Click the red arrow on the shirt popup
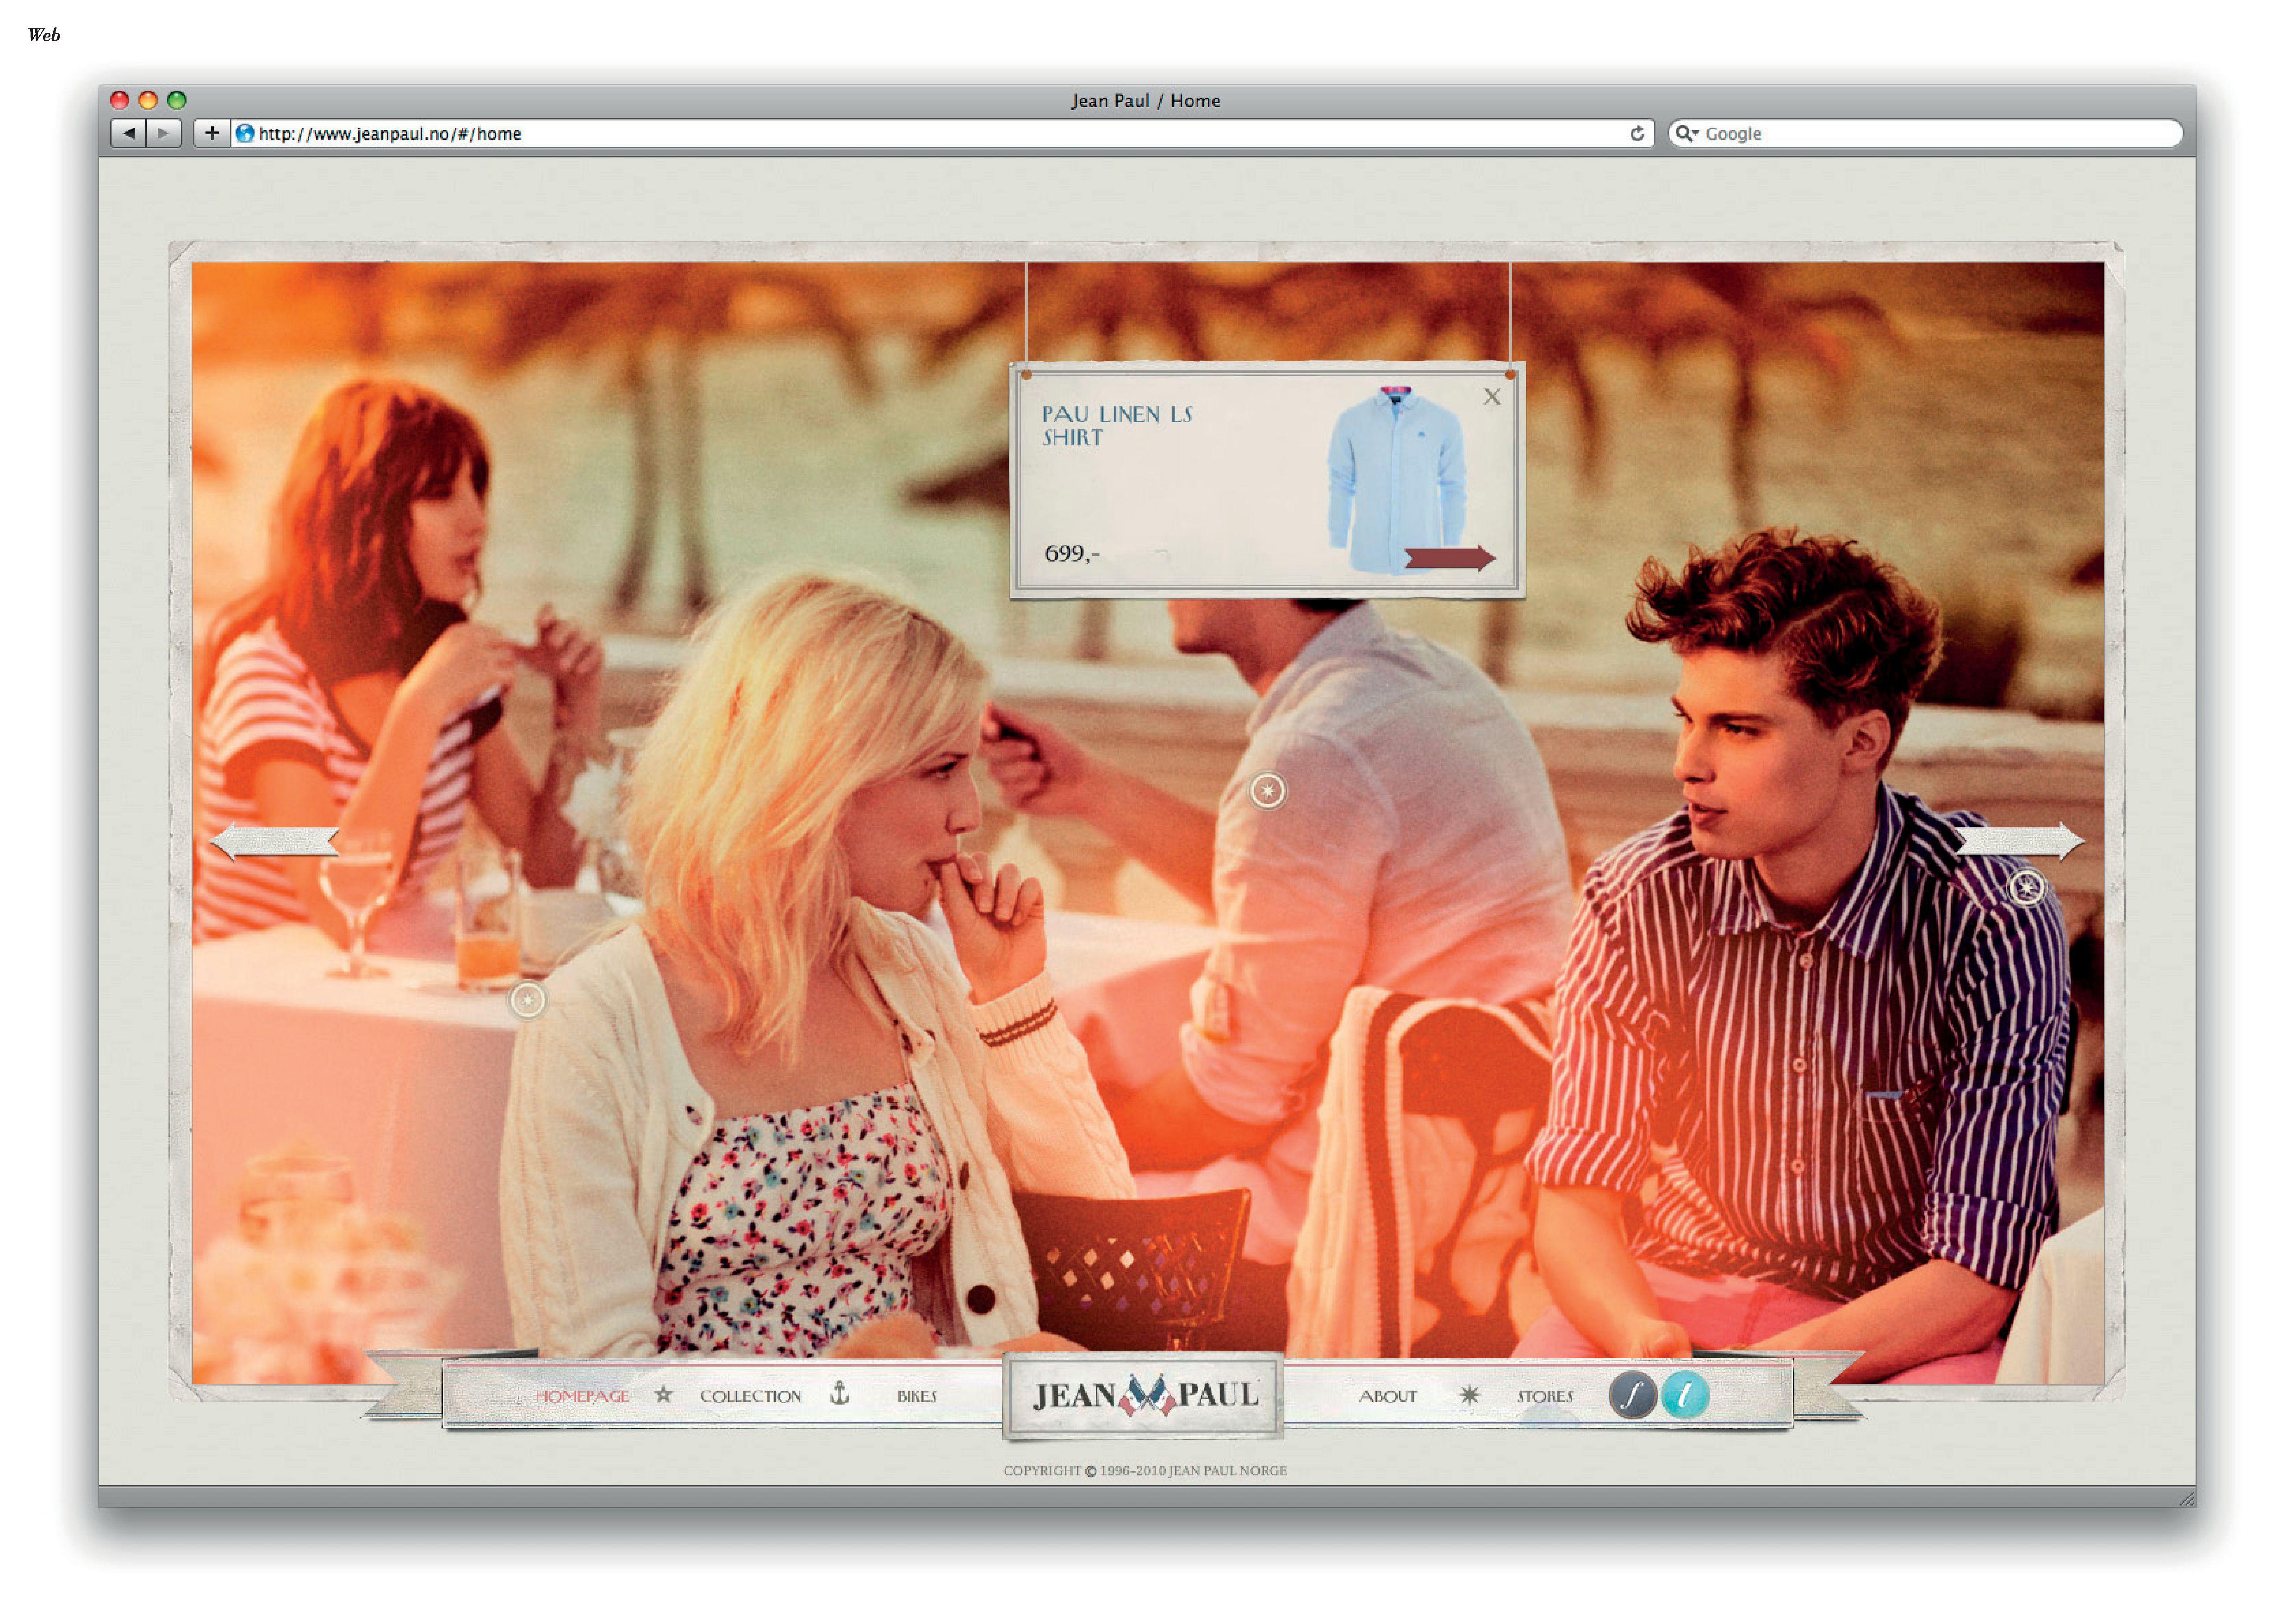This screenshot has height=1624, width=2296. tap(1450, 558)
